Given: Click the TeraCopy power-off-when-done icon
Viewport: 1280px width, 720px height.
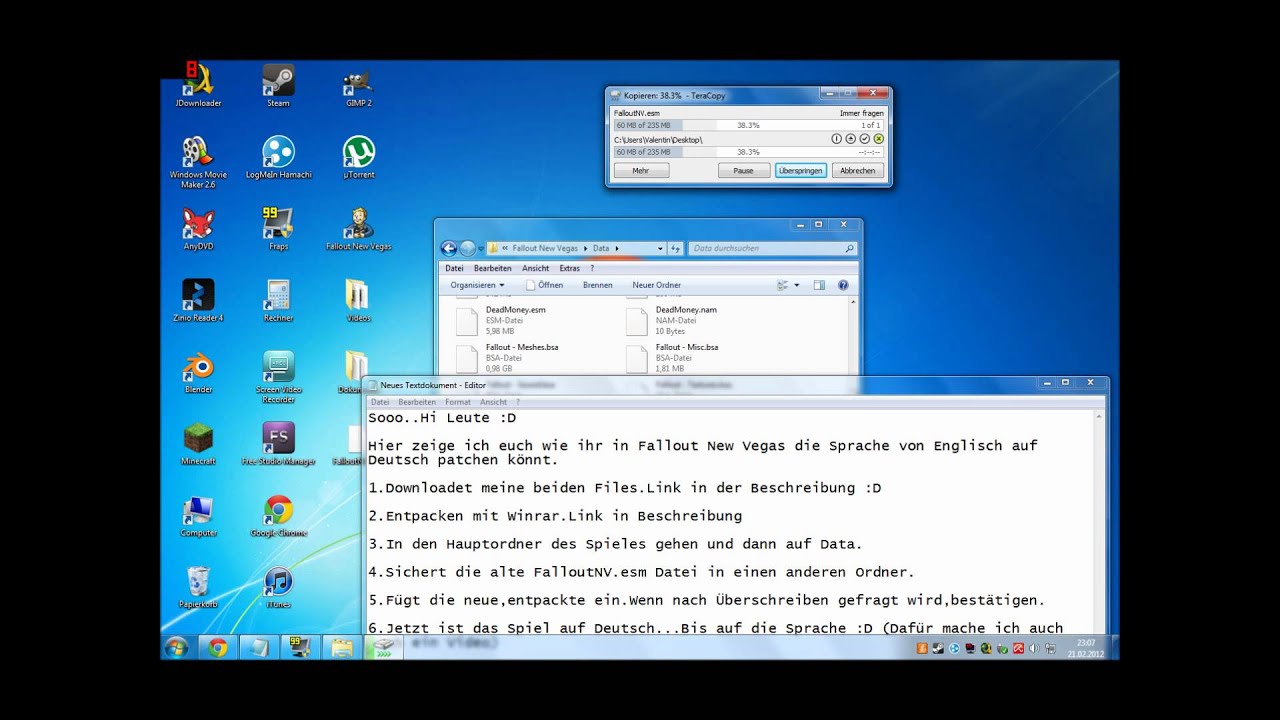Looking at the screenshot, I should point(837,139).
